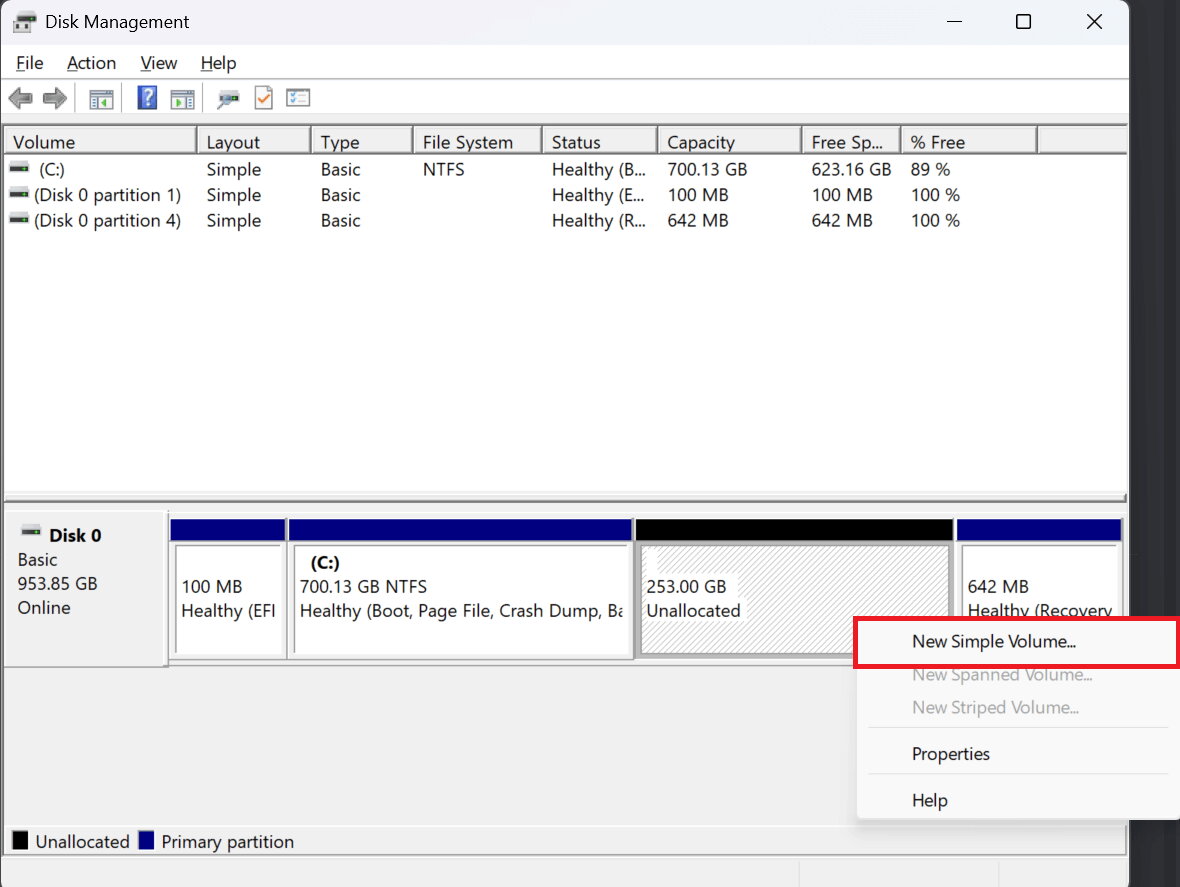The height and width of the screenshot is (887, 1180).
Task: Click the Primary partition legend label
Action: click(227, 841)
